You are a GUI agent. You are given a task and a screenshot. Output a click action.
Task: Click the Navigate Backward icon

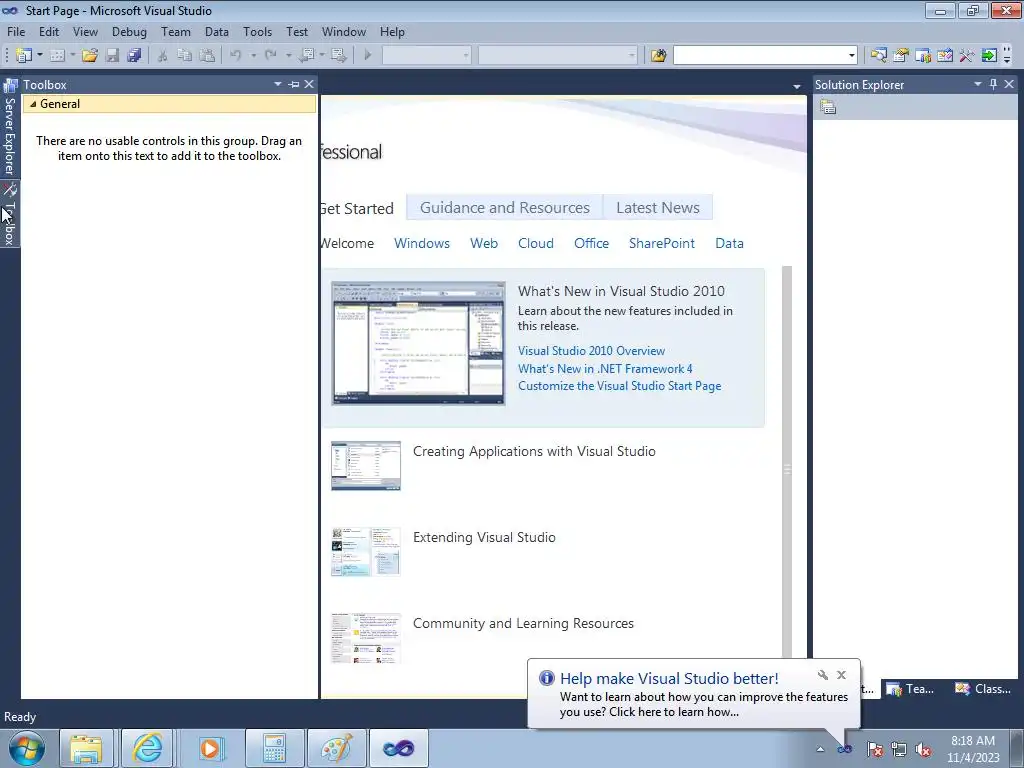point(306,56)
